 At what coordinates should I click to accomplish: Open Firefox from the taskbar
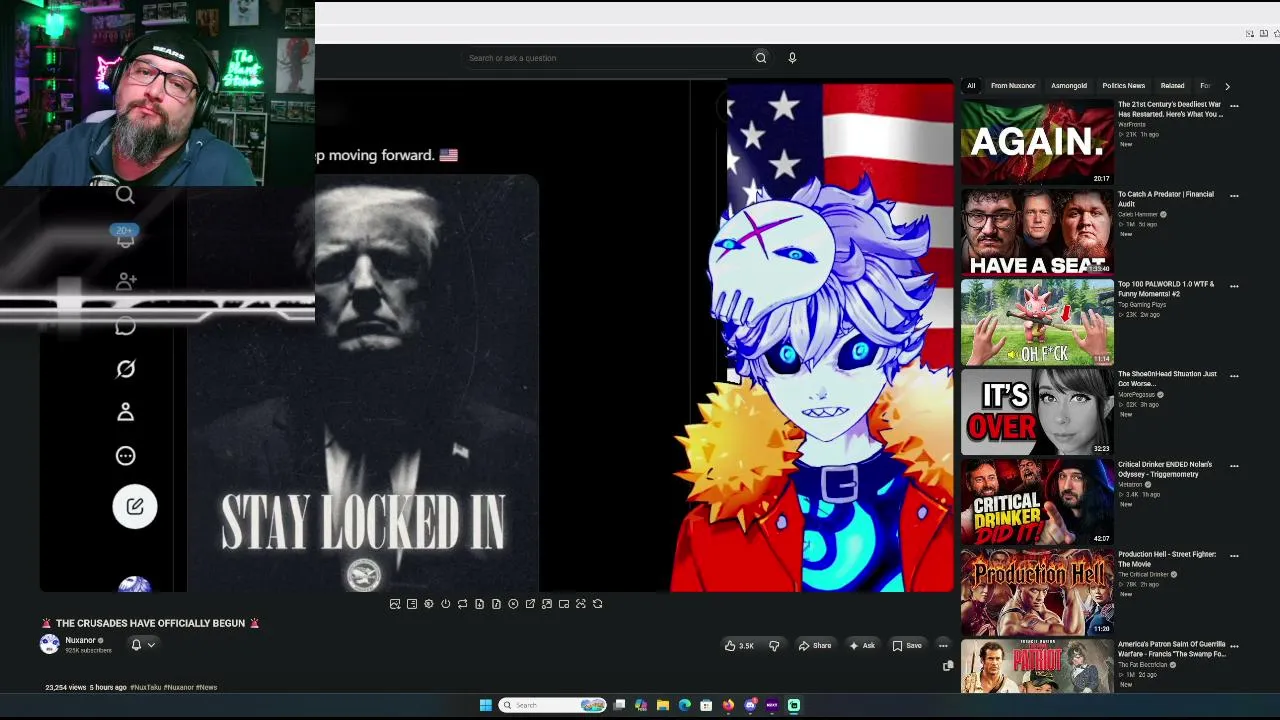coord(728,705)
